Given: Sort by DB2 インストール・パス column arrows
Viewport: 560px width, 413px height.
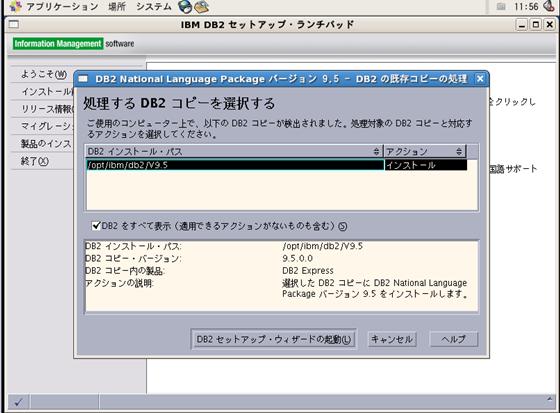Looking at the screenshot, I should tap(376, 151).
